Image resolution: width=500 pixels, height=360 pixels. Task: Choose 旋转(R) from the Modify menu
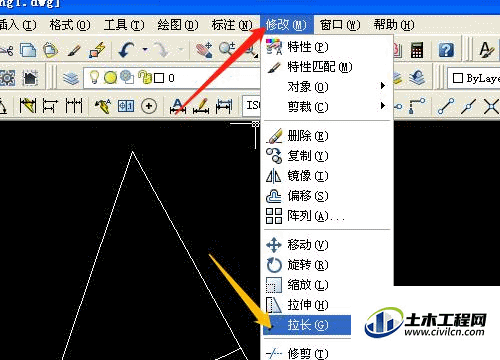pos(326,265)
